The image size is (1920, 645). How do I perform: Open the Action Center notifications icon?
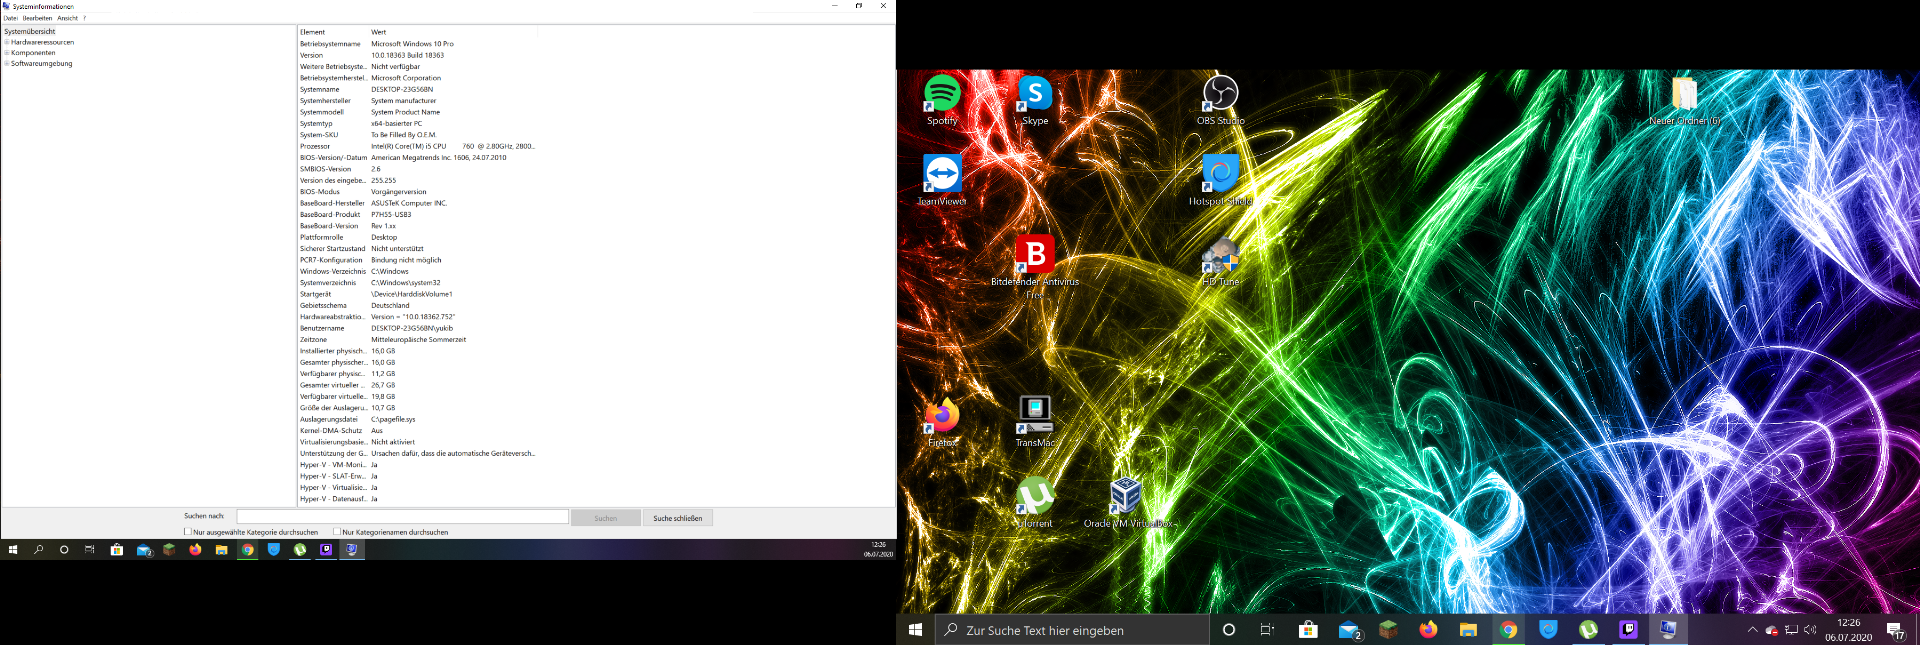1895,630
